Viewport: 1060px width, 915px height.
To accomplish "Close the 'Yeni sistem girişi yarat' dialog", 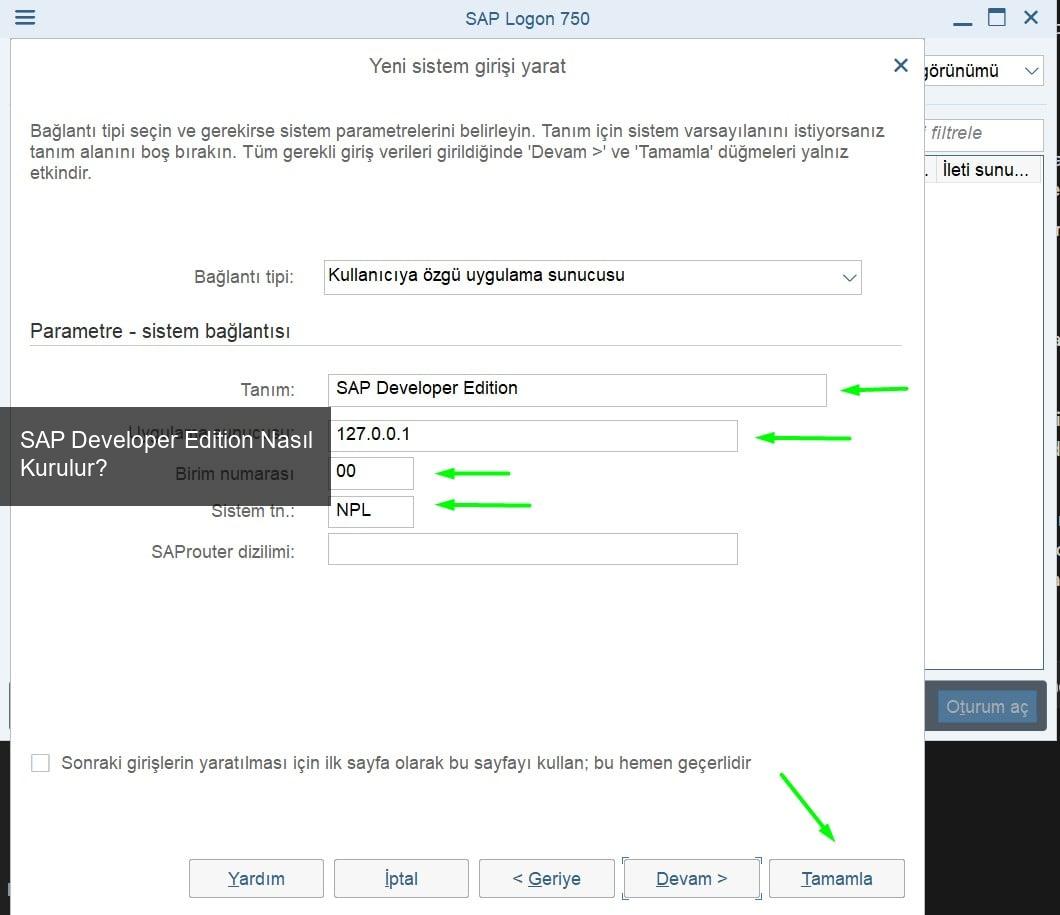I will [x=900, y=66].
